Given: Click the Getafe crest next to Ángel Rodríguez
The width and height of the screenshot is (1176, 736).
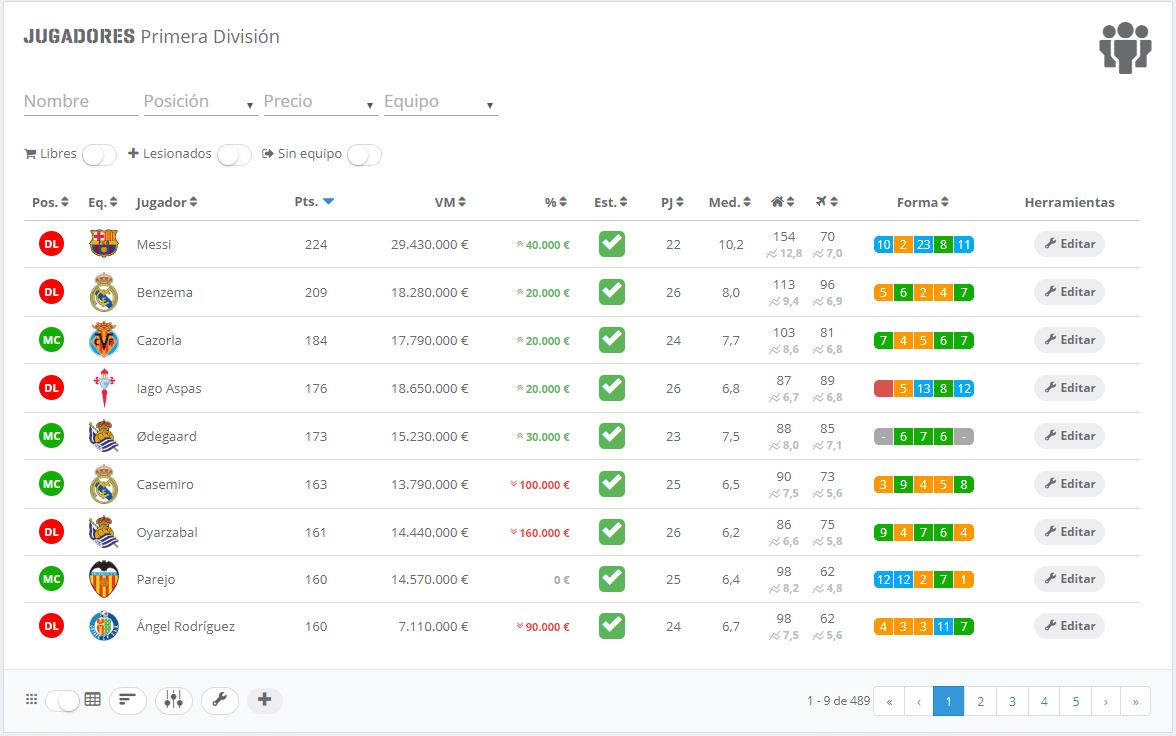Looking at the screenshot, I should pyautogui.click(x=104, y=626).
